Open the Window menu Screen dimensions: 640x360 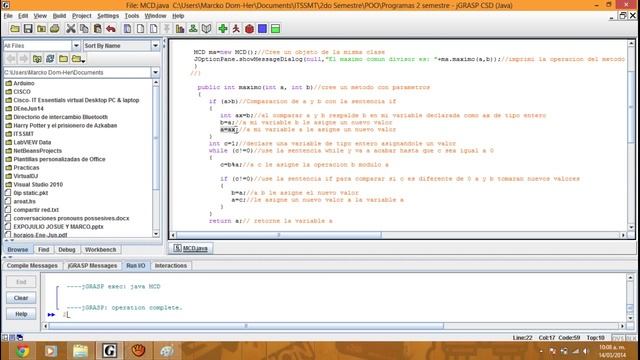(x=156, y=16)
